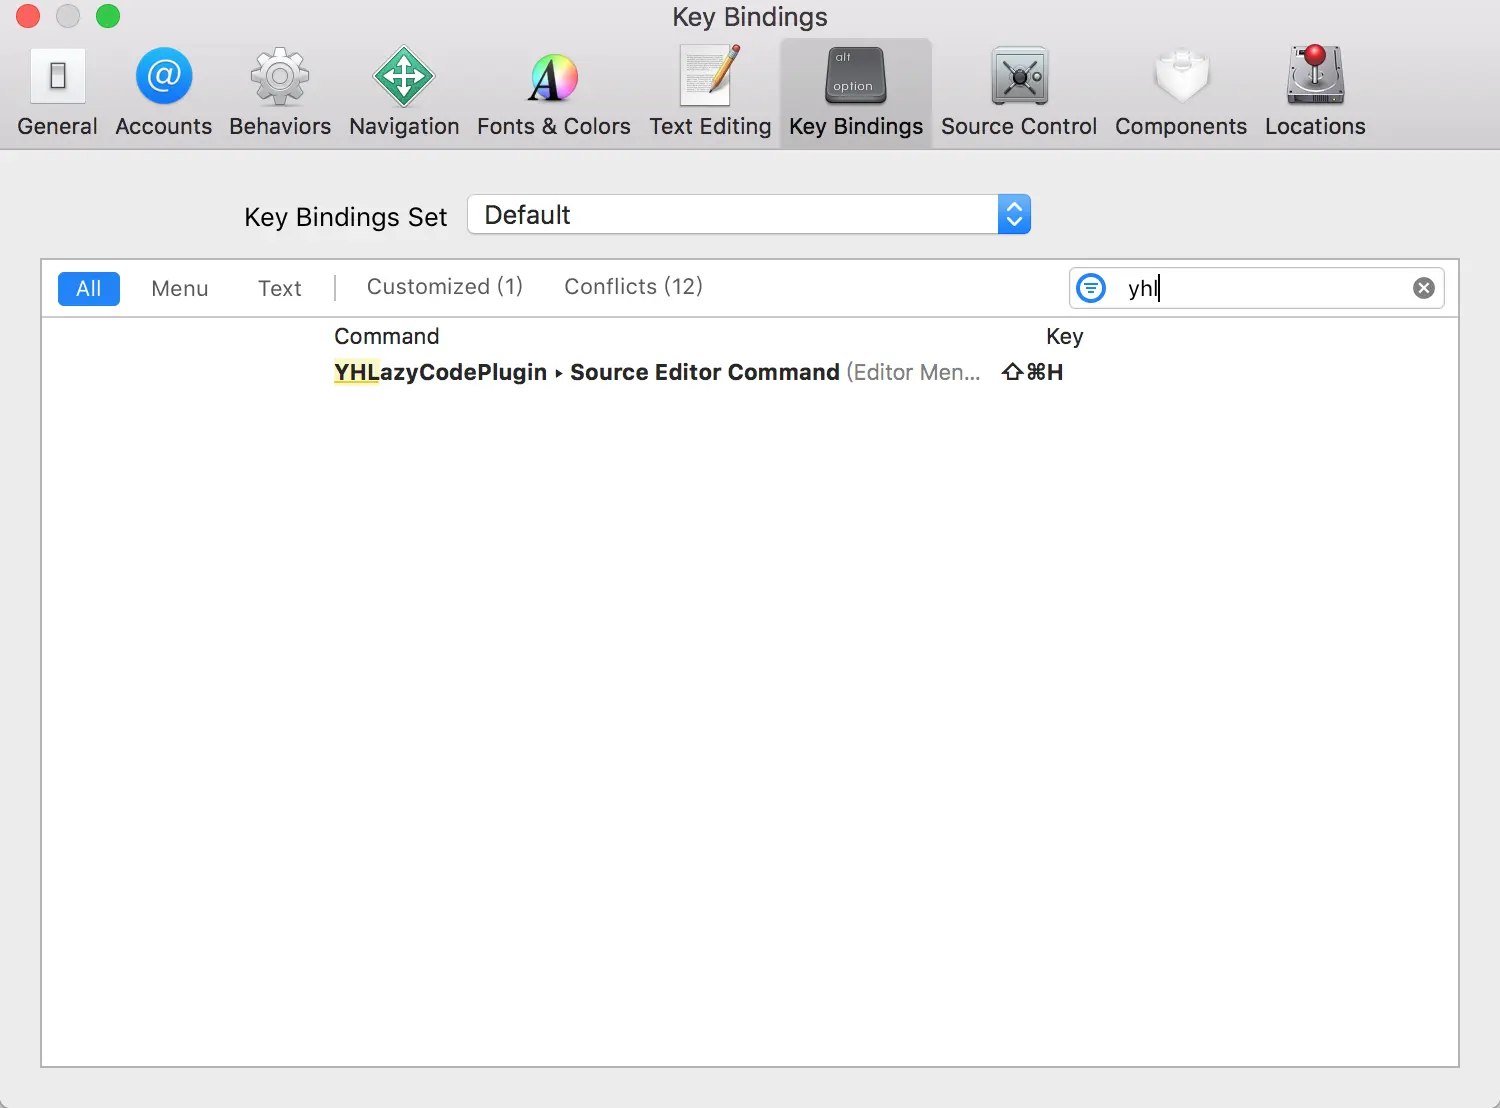Show Customized (1) key bindings

point(445,287)
